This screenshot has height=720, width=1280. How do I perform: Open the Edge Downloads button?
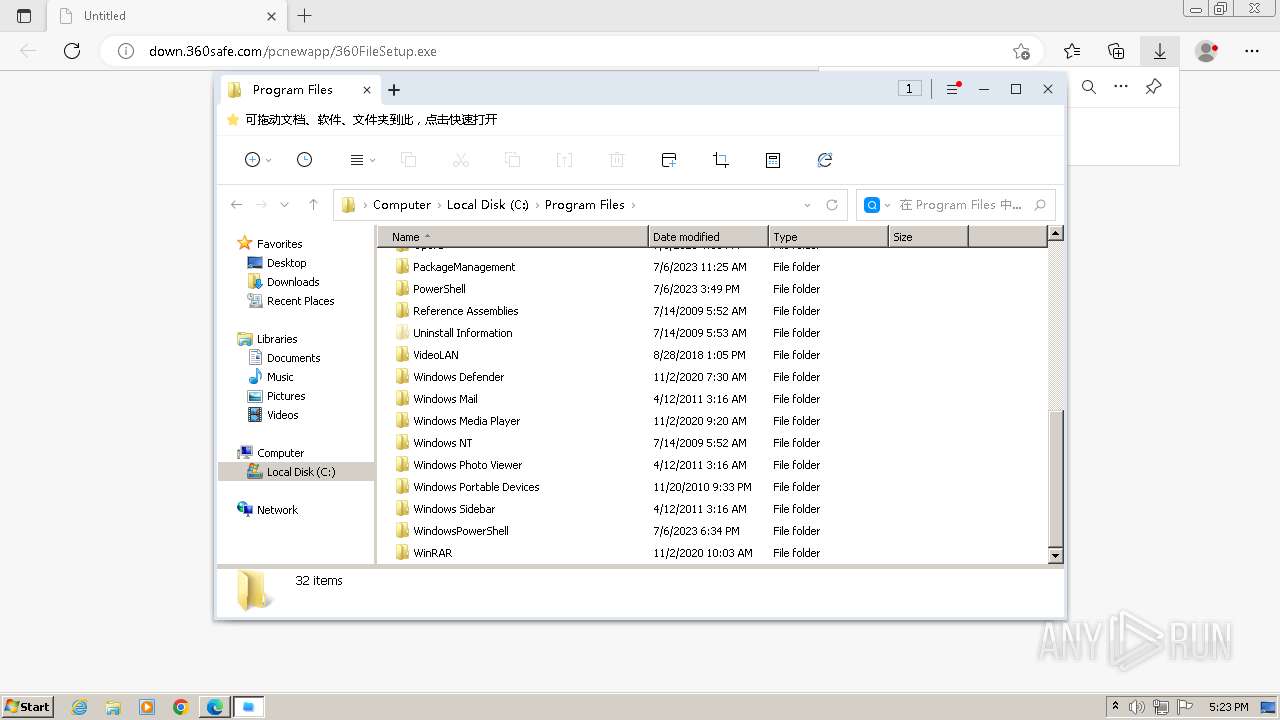click(1160, 51)
